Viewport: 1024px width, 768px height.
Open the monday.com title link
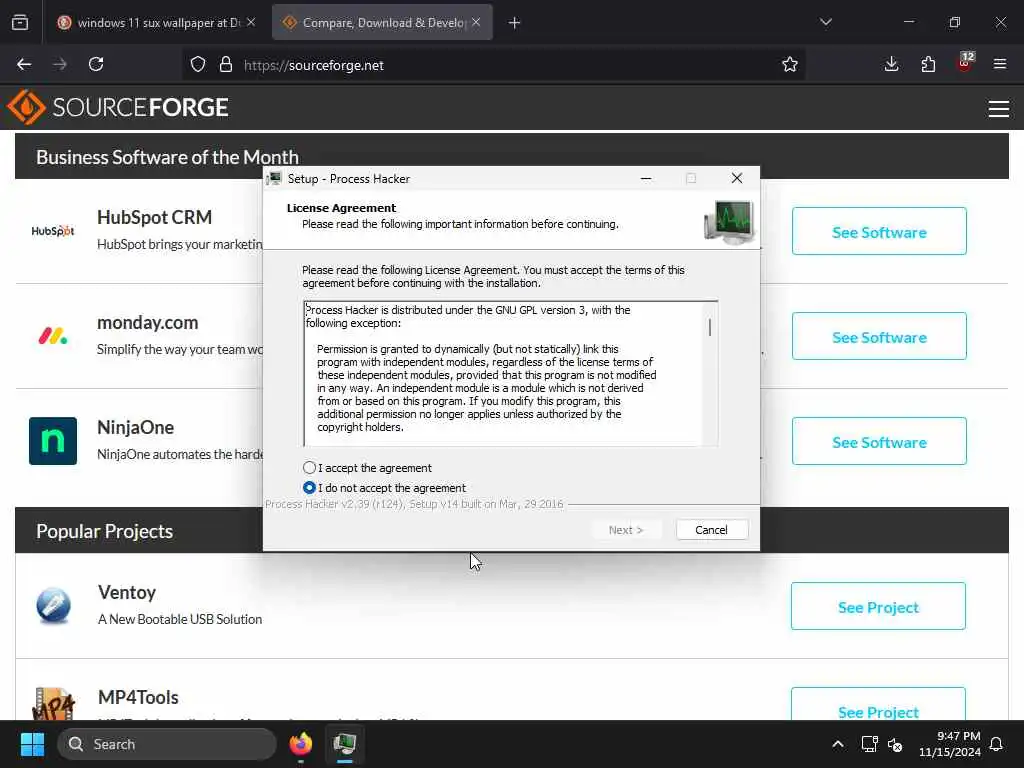pyautogui.click(x=148, y=323)
